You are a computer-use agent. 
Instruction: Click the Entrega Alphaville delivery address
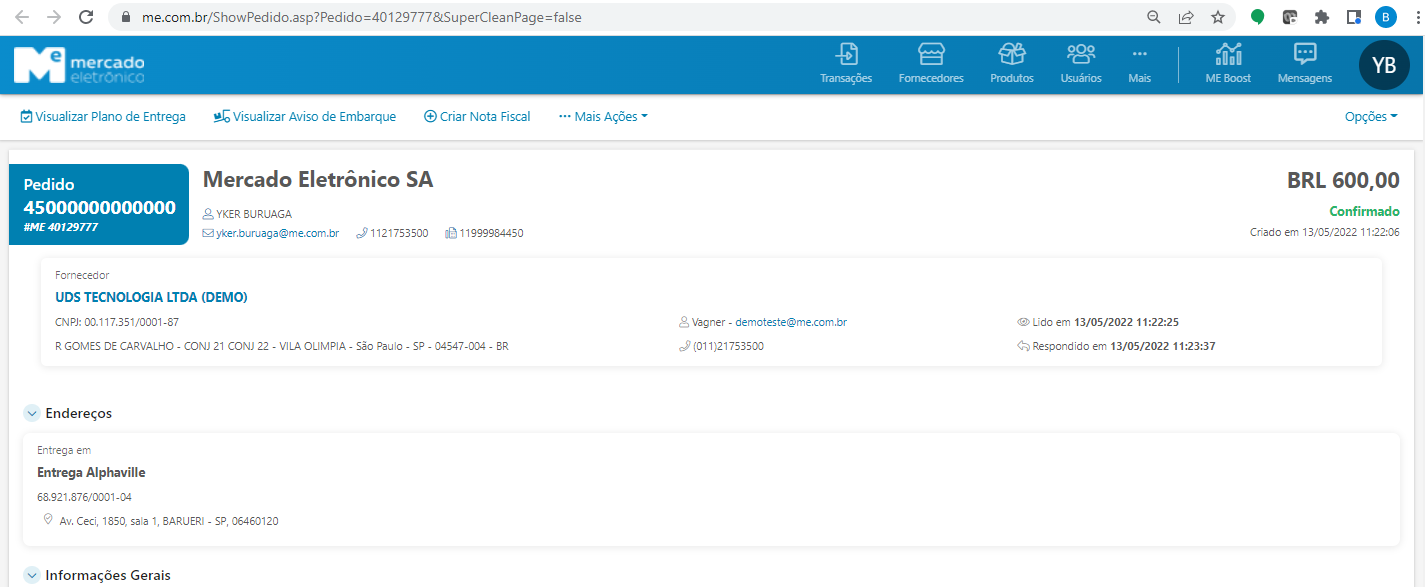(x=91, y=472)
